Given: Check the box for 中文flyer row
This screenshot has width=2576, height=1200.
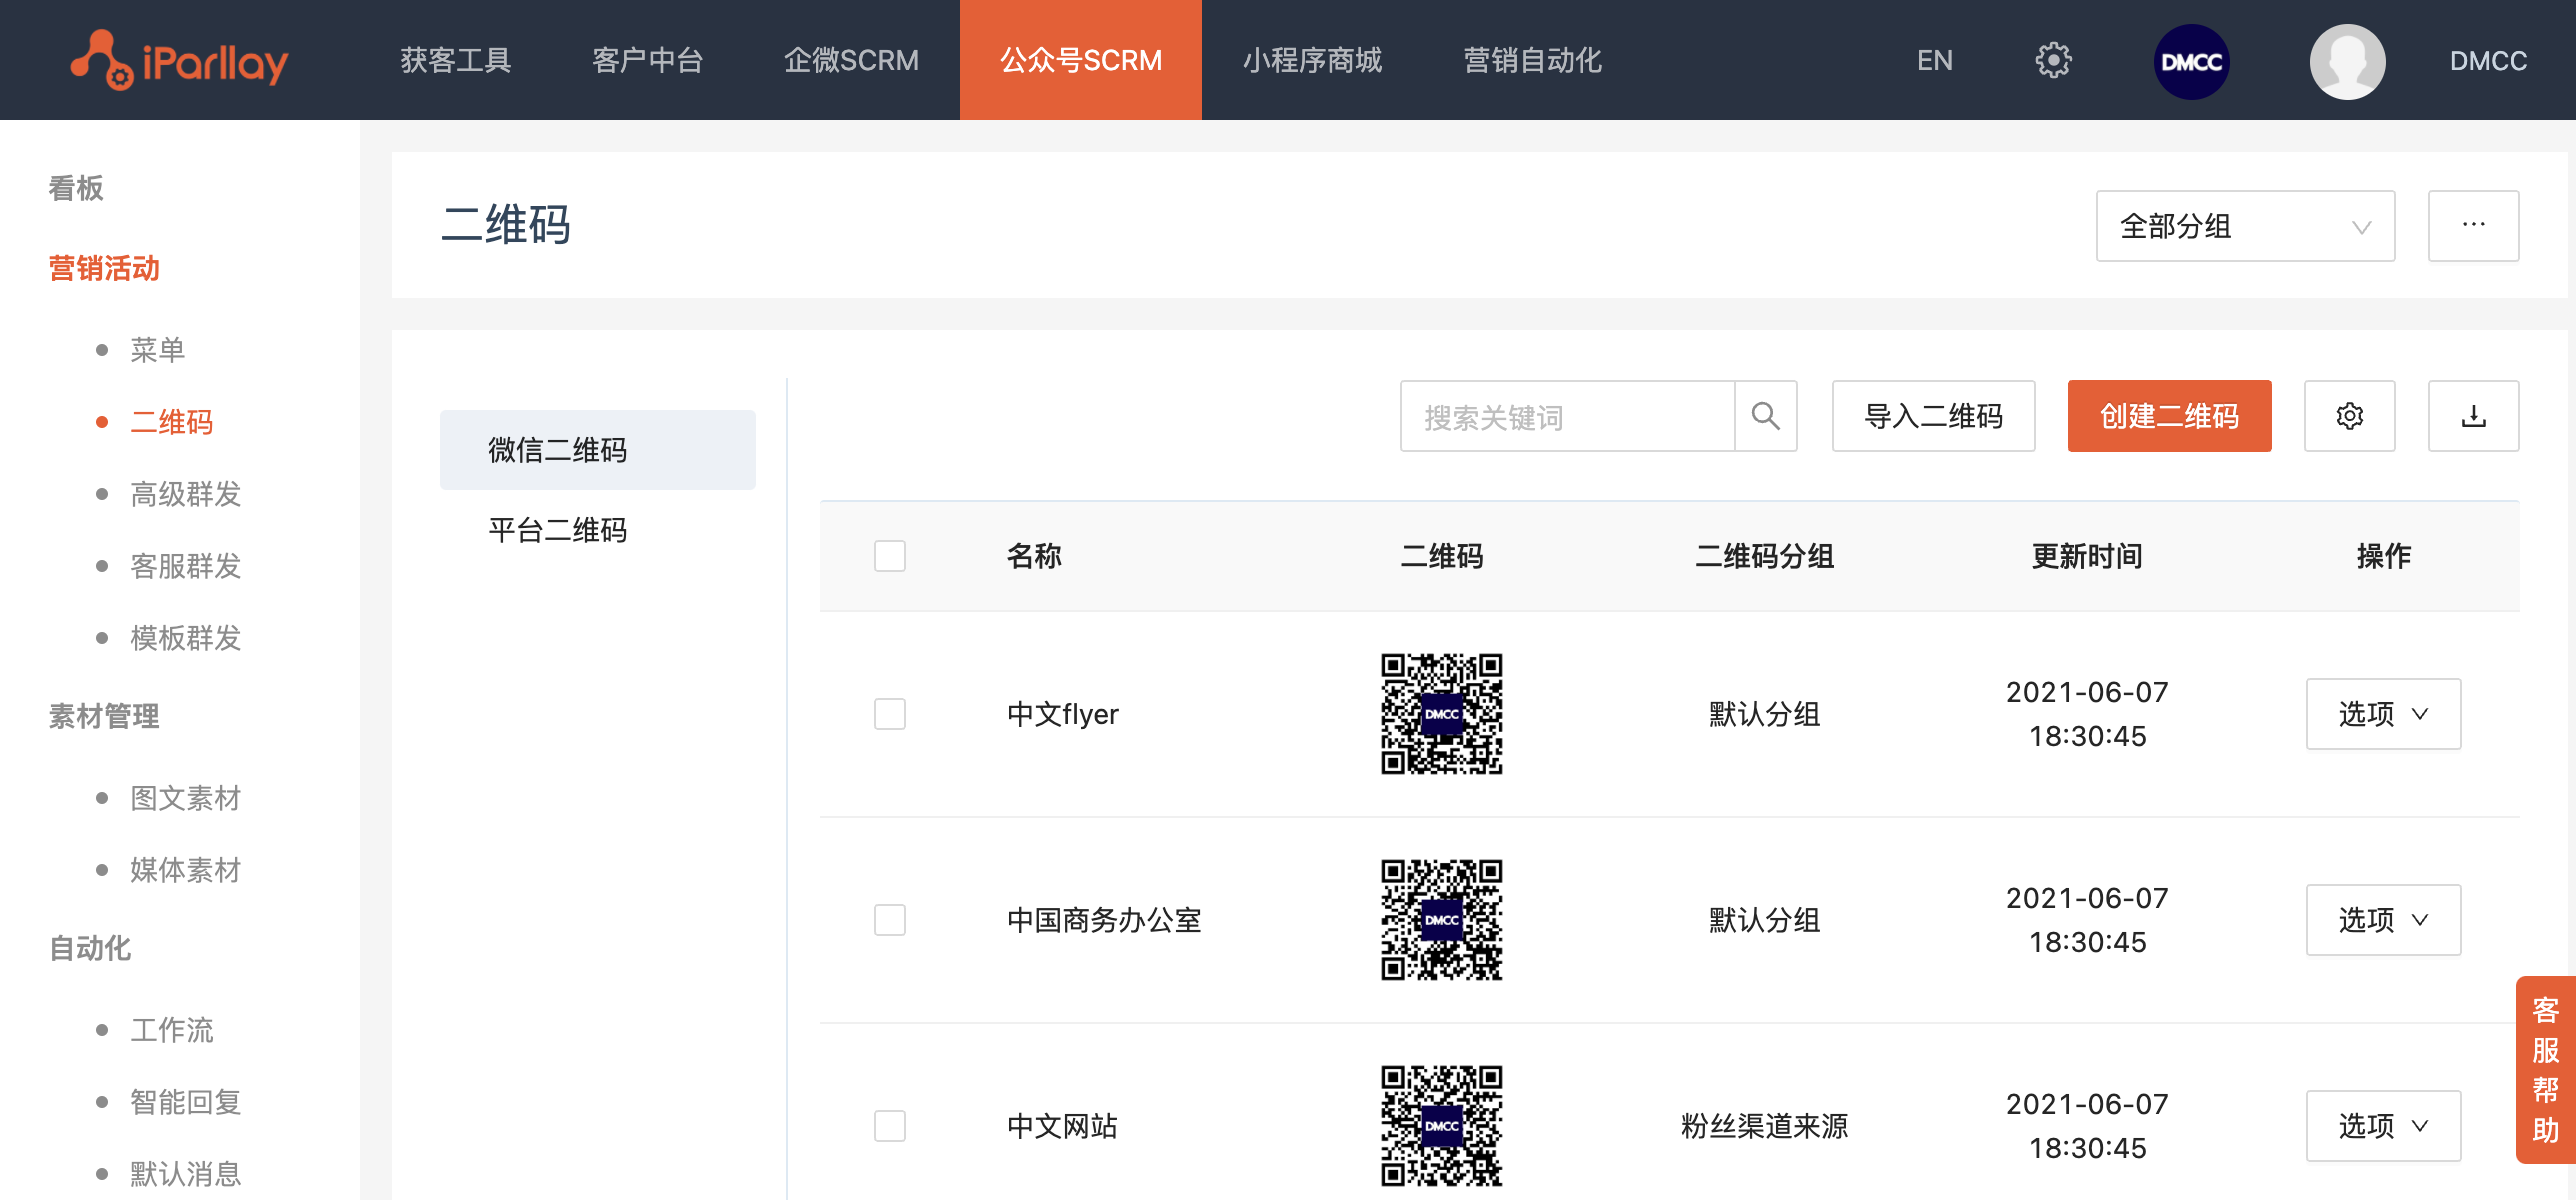Looking at the screenshot, I should [x=889, y=714].
